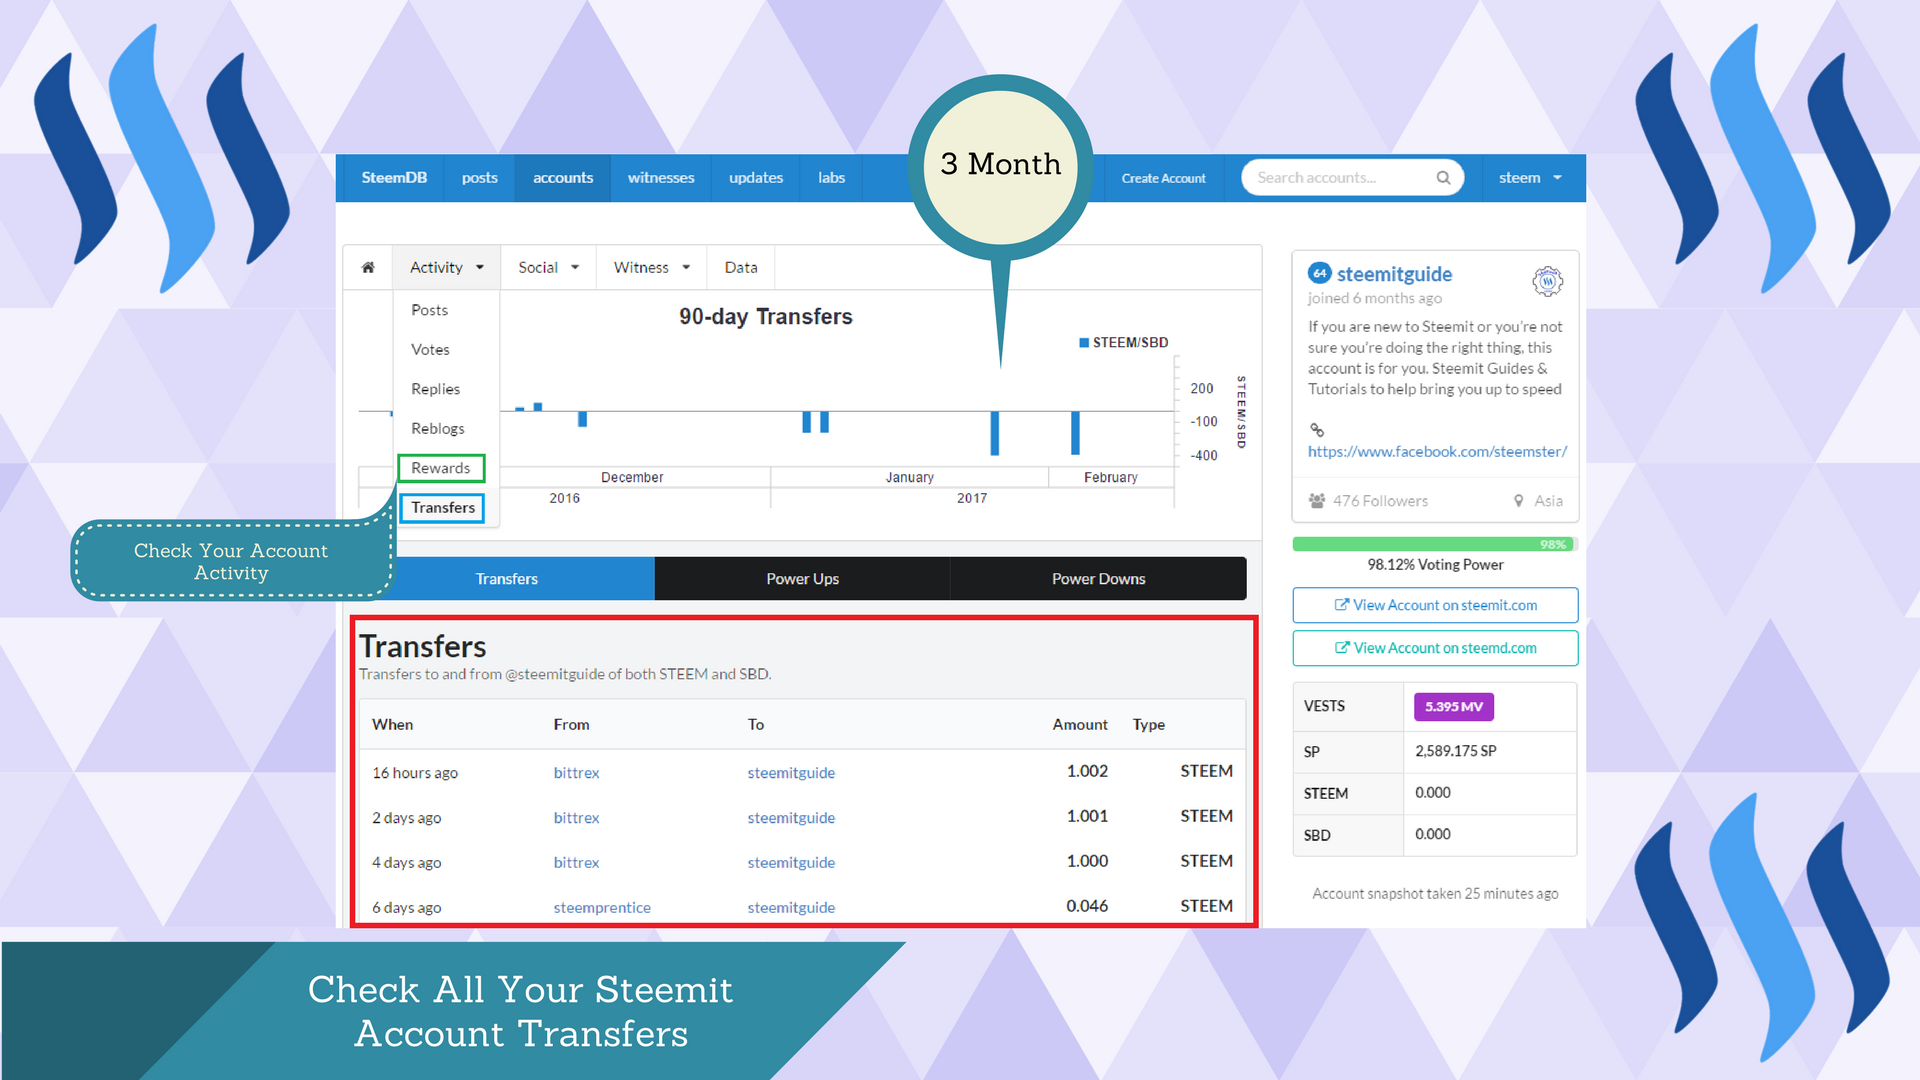
Task: Click steemitguide in the 6 days ago row
Action: 791,908
